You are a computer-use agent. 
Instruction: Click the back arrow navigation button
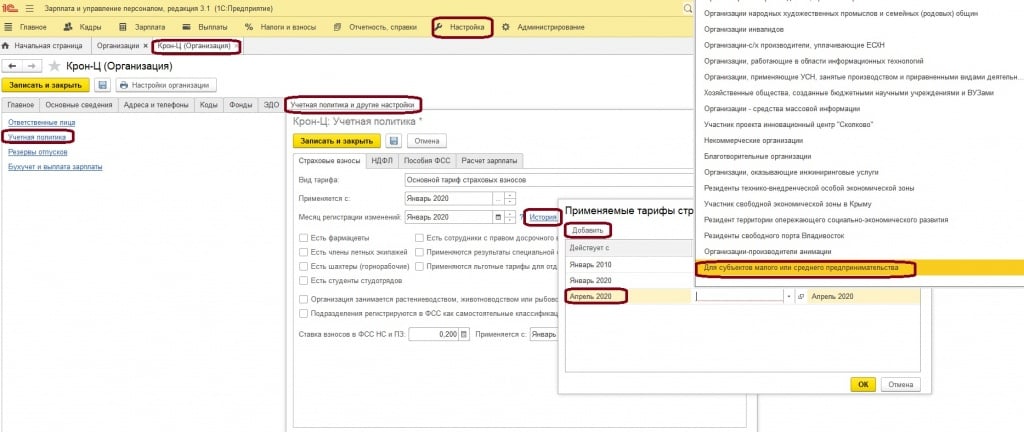click(14, 66)
